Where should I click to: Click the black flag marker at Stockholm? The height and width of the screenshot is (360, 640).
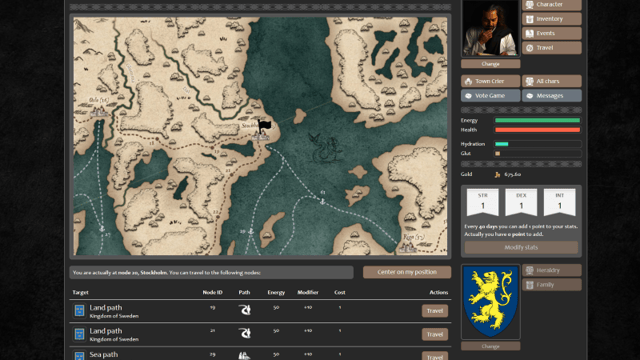click(264, 126)
